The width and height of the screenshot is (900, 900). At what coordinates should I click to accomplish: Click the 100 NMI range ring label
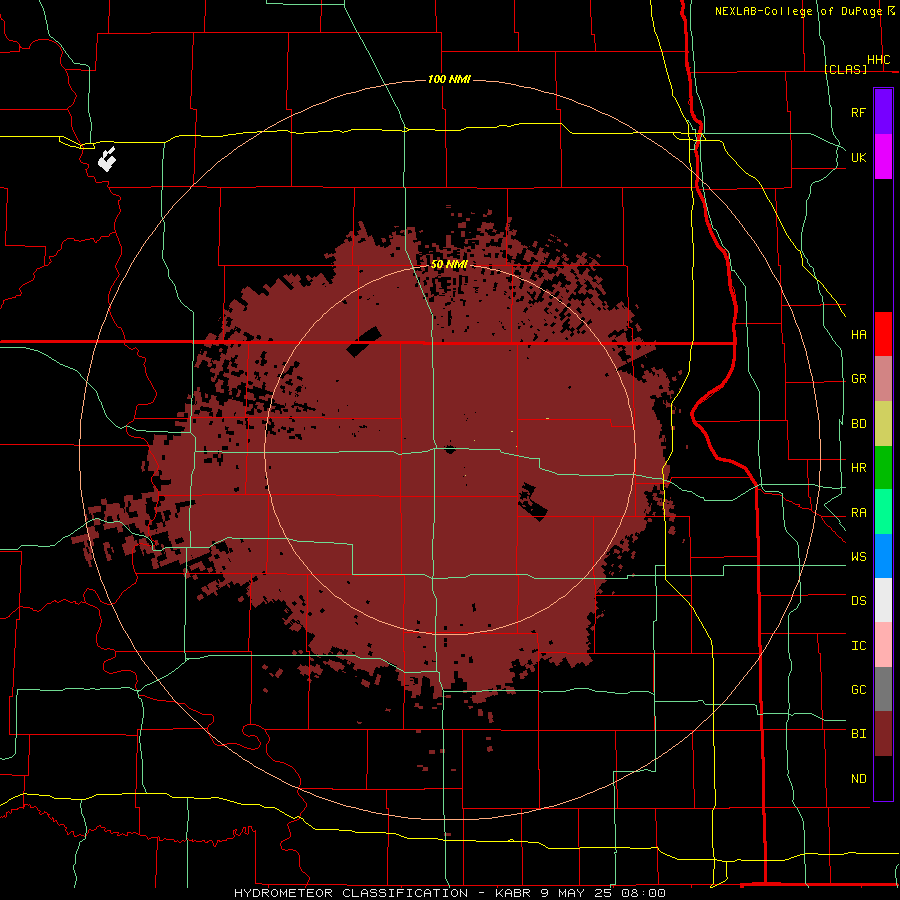[449, 79]
